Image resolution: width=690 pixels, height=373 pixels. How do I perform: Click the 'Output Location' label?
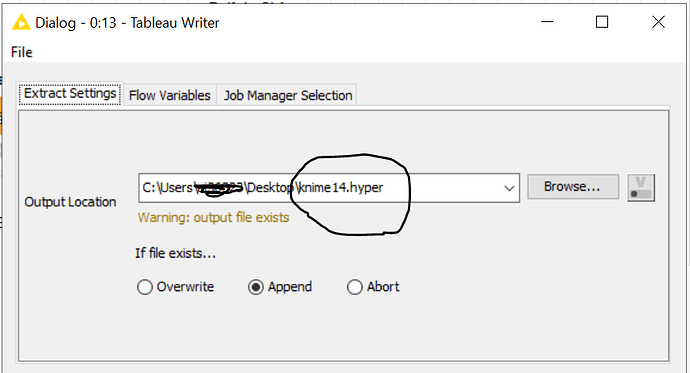[70, 202]
